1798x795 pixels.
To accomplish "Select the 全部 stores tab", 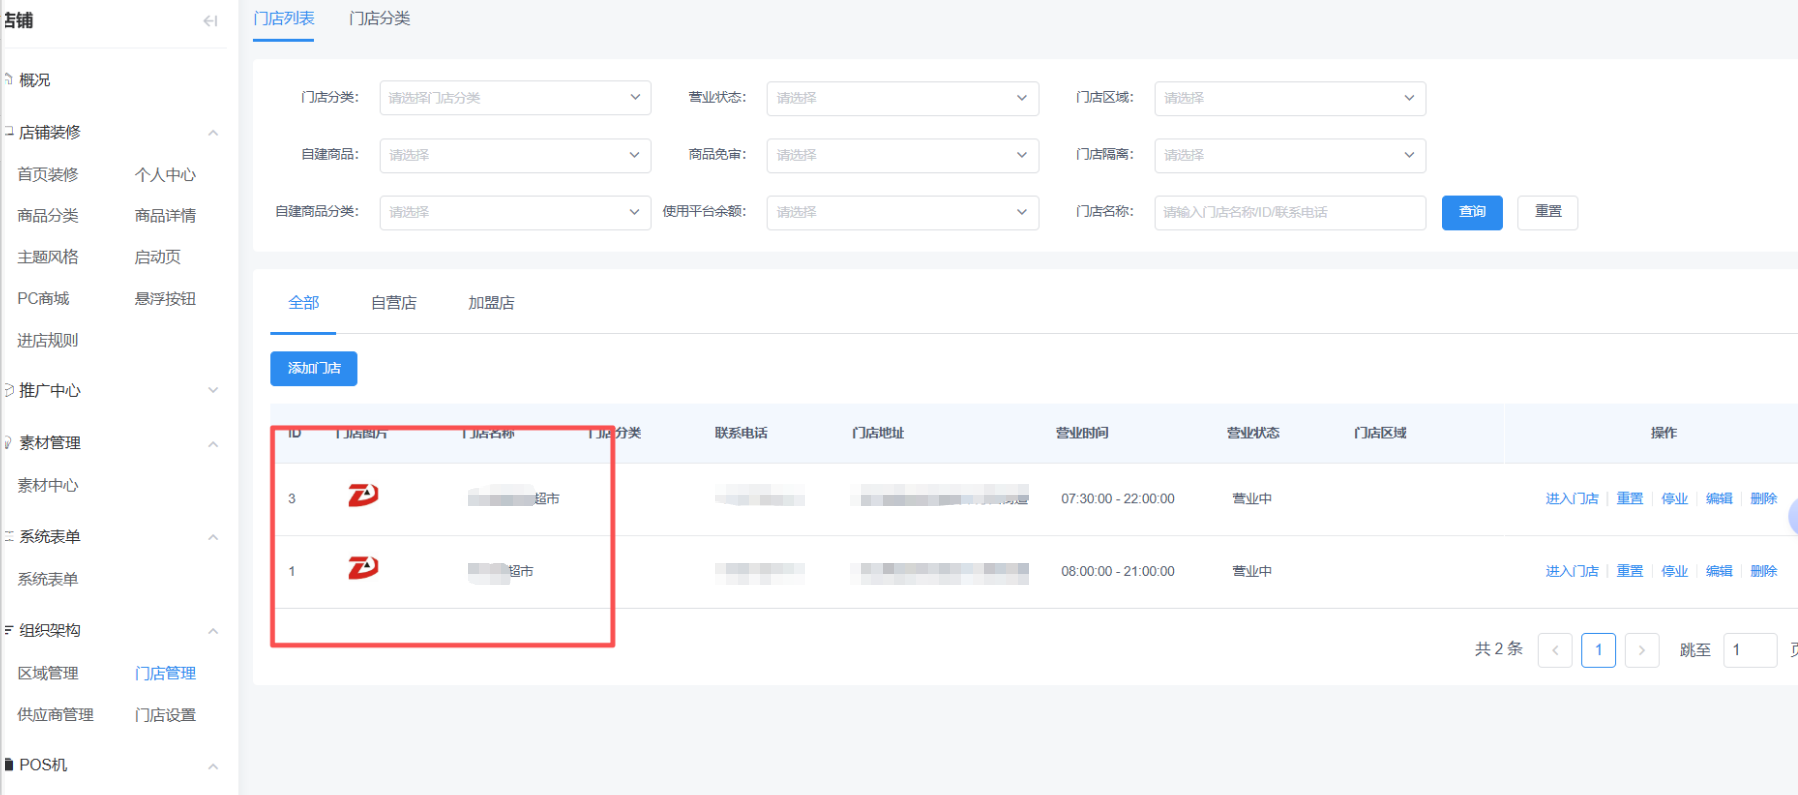I will (x=304, y=303).
